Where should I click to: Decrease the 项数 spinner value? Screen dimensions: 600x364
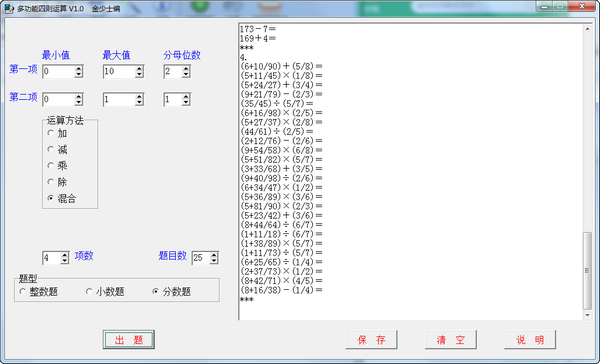[65, 261]
